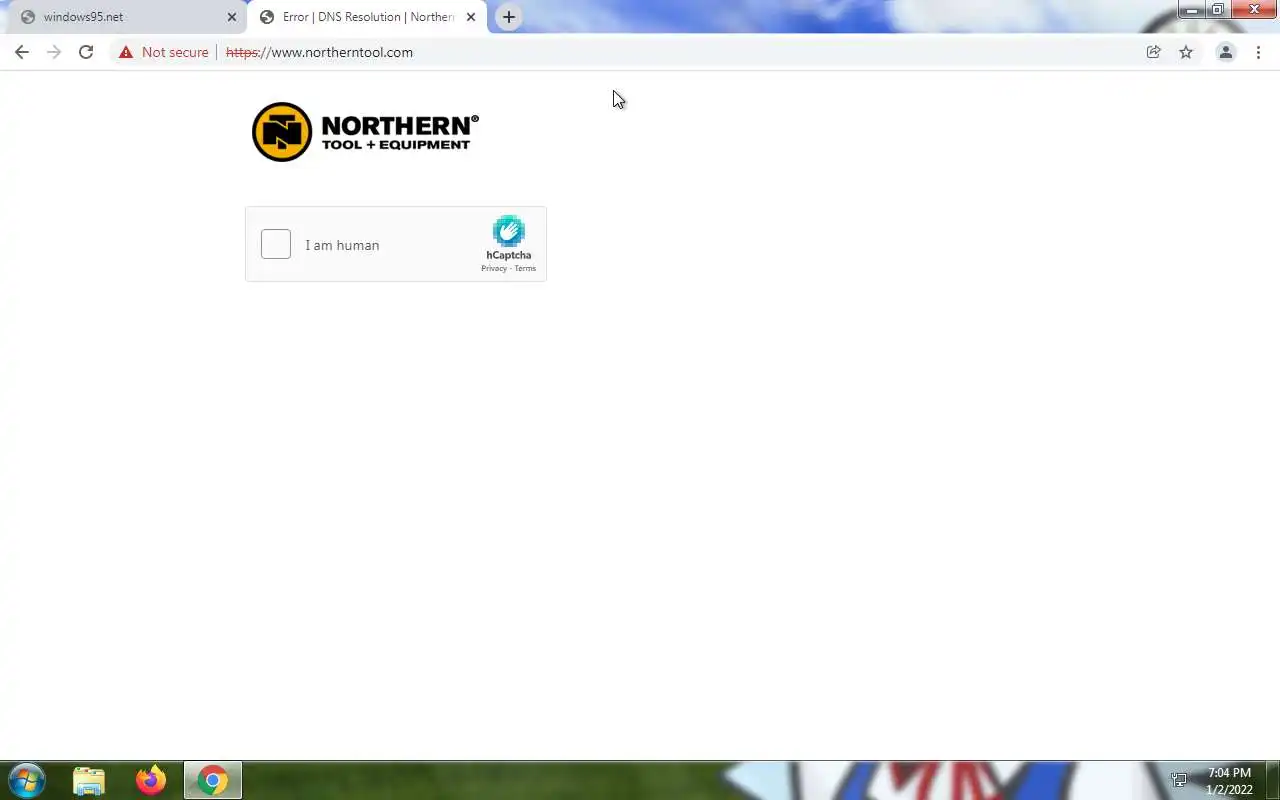Image resolution: width=1280 pixels, height=800 pixels.
Task: Launch File Explorer from taskbar
Action: point(89,780)
